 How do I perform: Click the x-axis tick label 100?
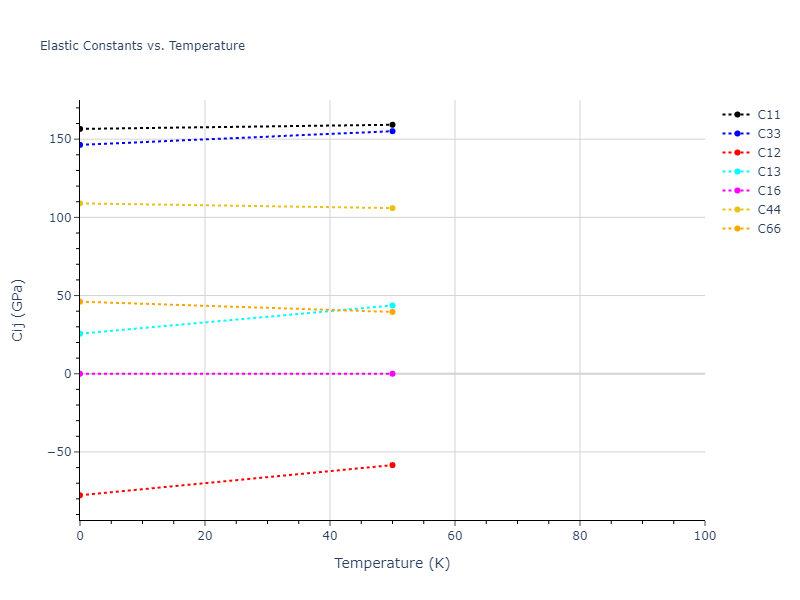click(704, 537)
